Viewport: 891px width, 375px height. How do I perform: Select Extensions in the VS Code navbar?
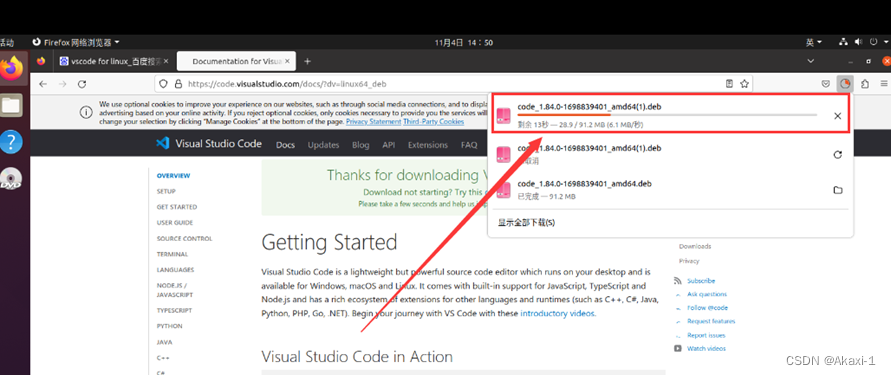[428, 145]
